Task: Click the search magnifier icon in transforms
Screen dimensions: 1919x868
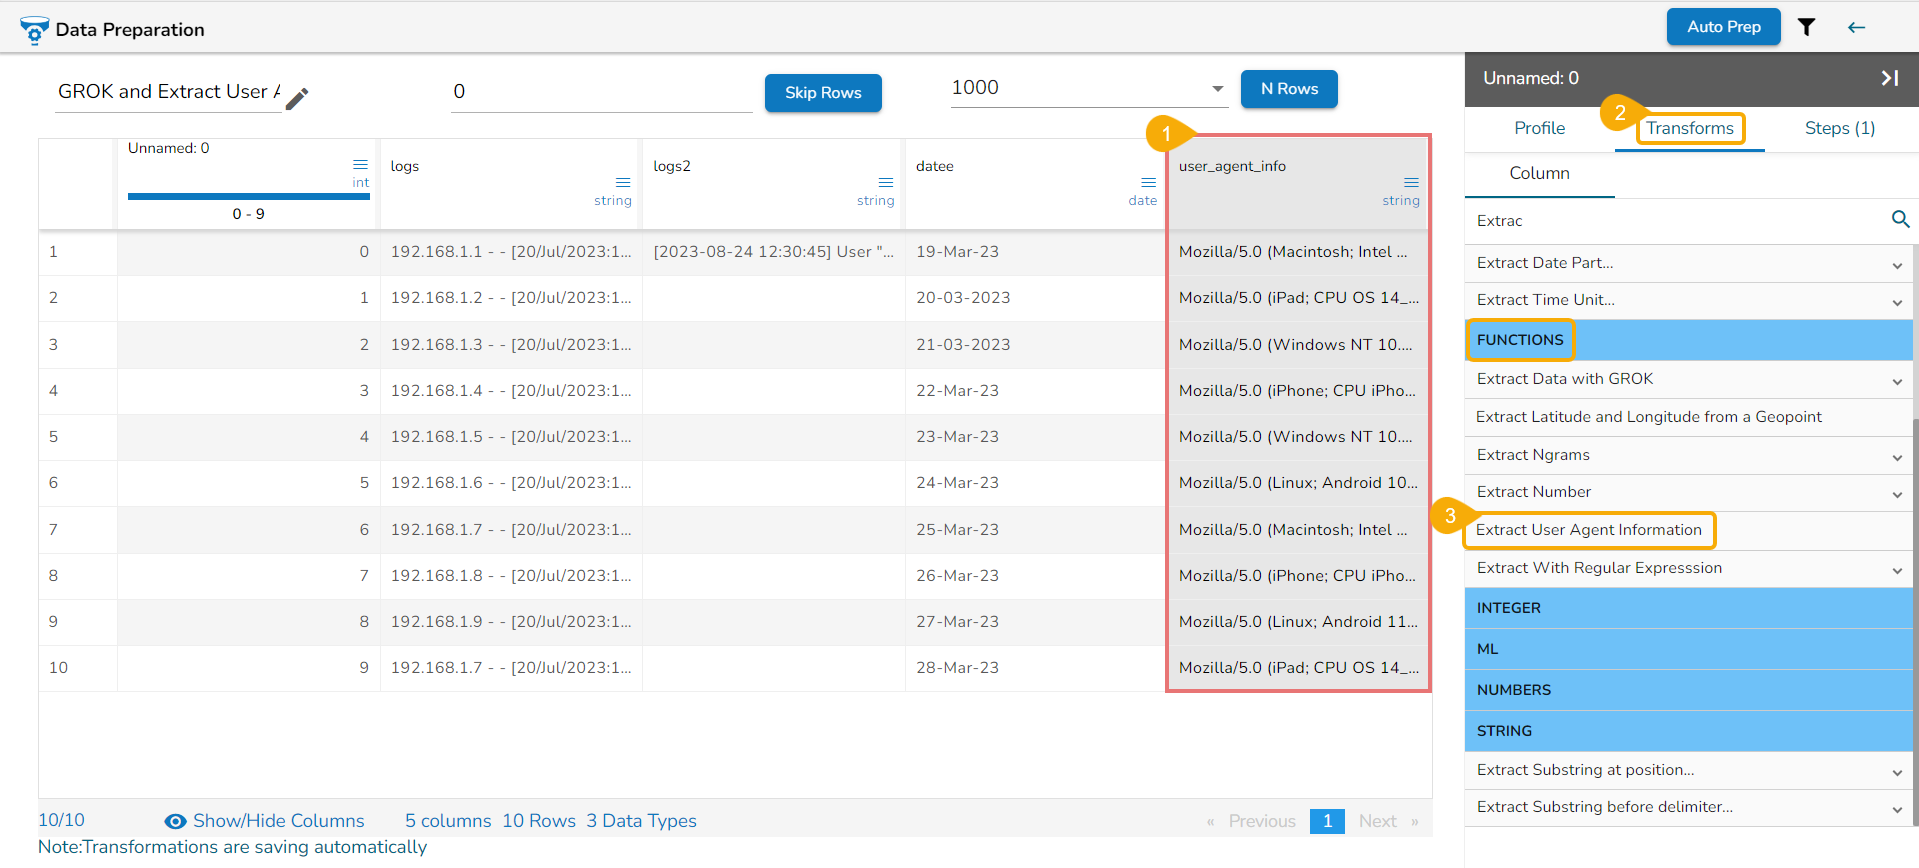Action: (x=1900, y=219)
